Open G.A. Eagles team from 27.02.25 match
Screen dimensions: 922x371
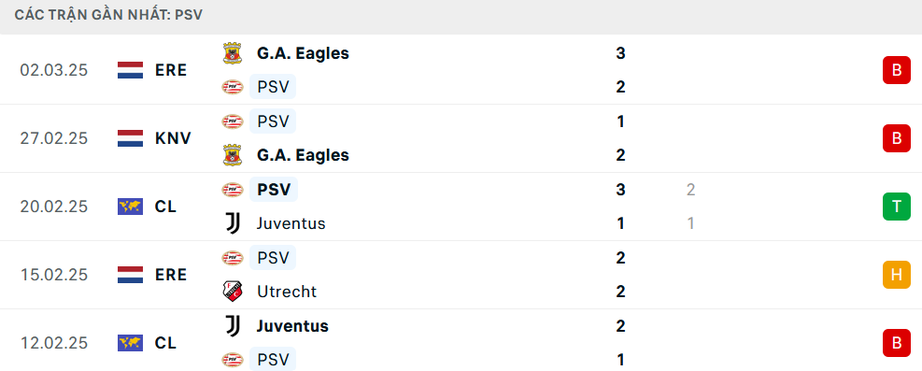point(303,155)
